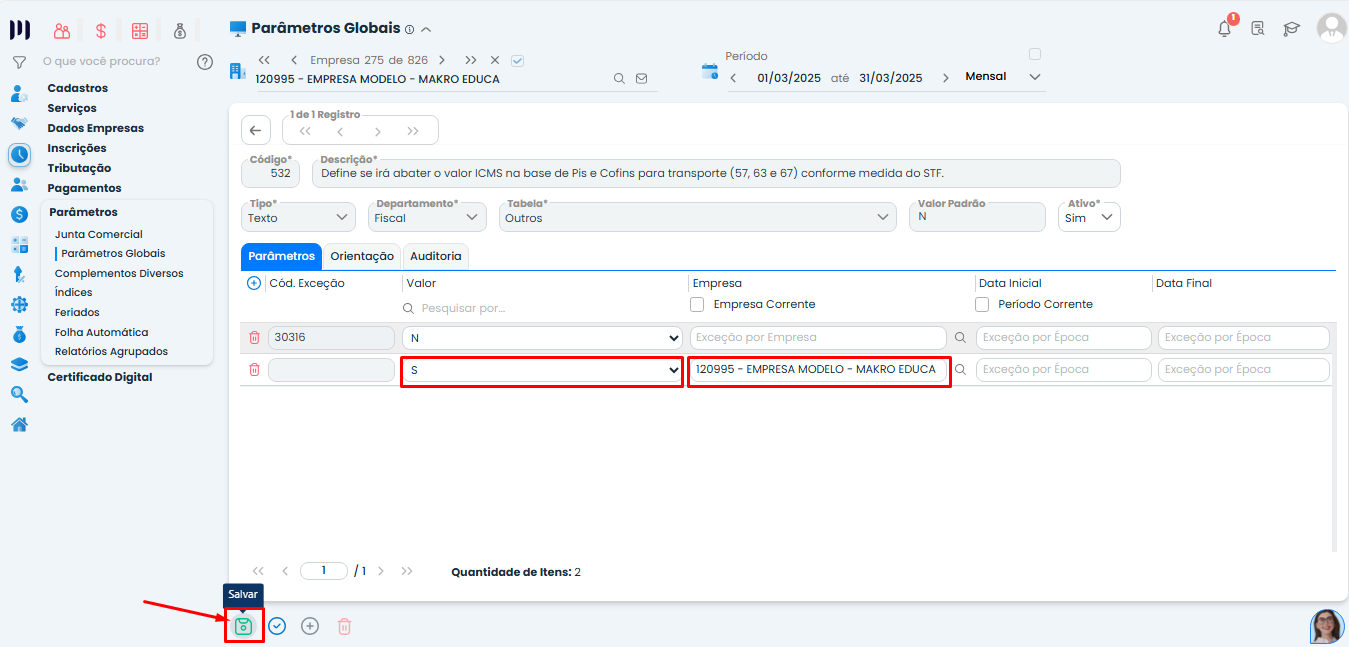The width and height of the screenshot is (1349, 647).
Task: Search company for the S row exception
Action: pos(961,370)
